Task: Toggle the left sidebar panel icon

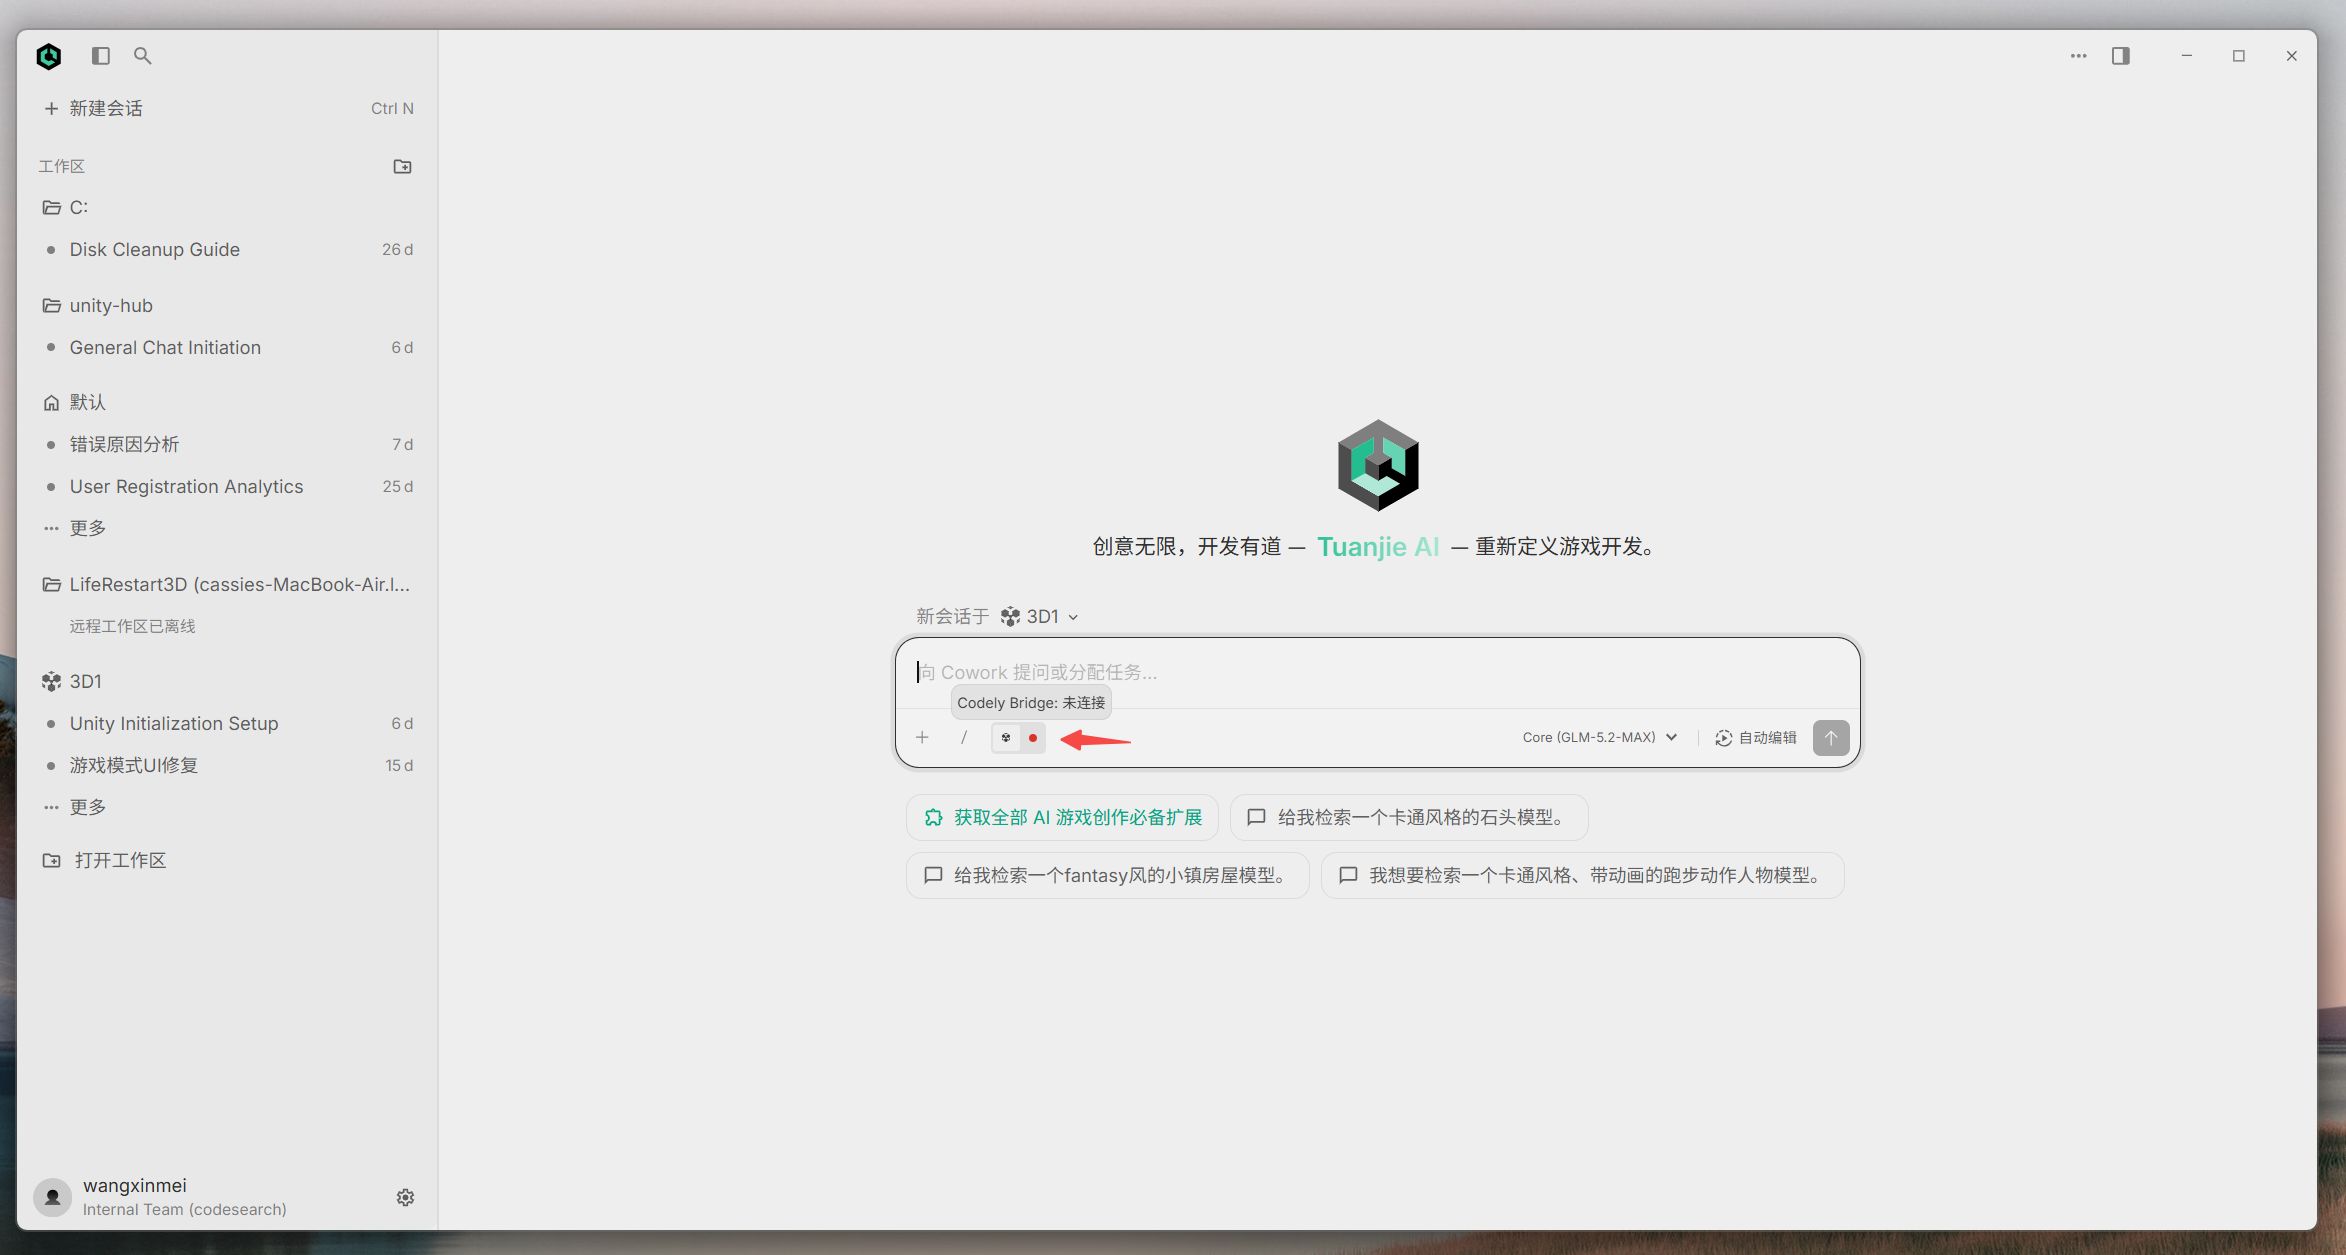Action: (x=101, y=56)
